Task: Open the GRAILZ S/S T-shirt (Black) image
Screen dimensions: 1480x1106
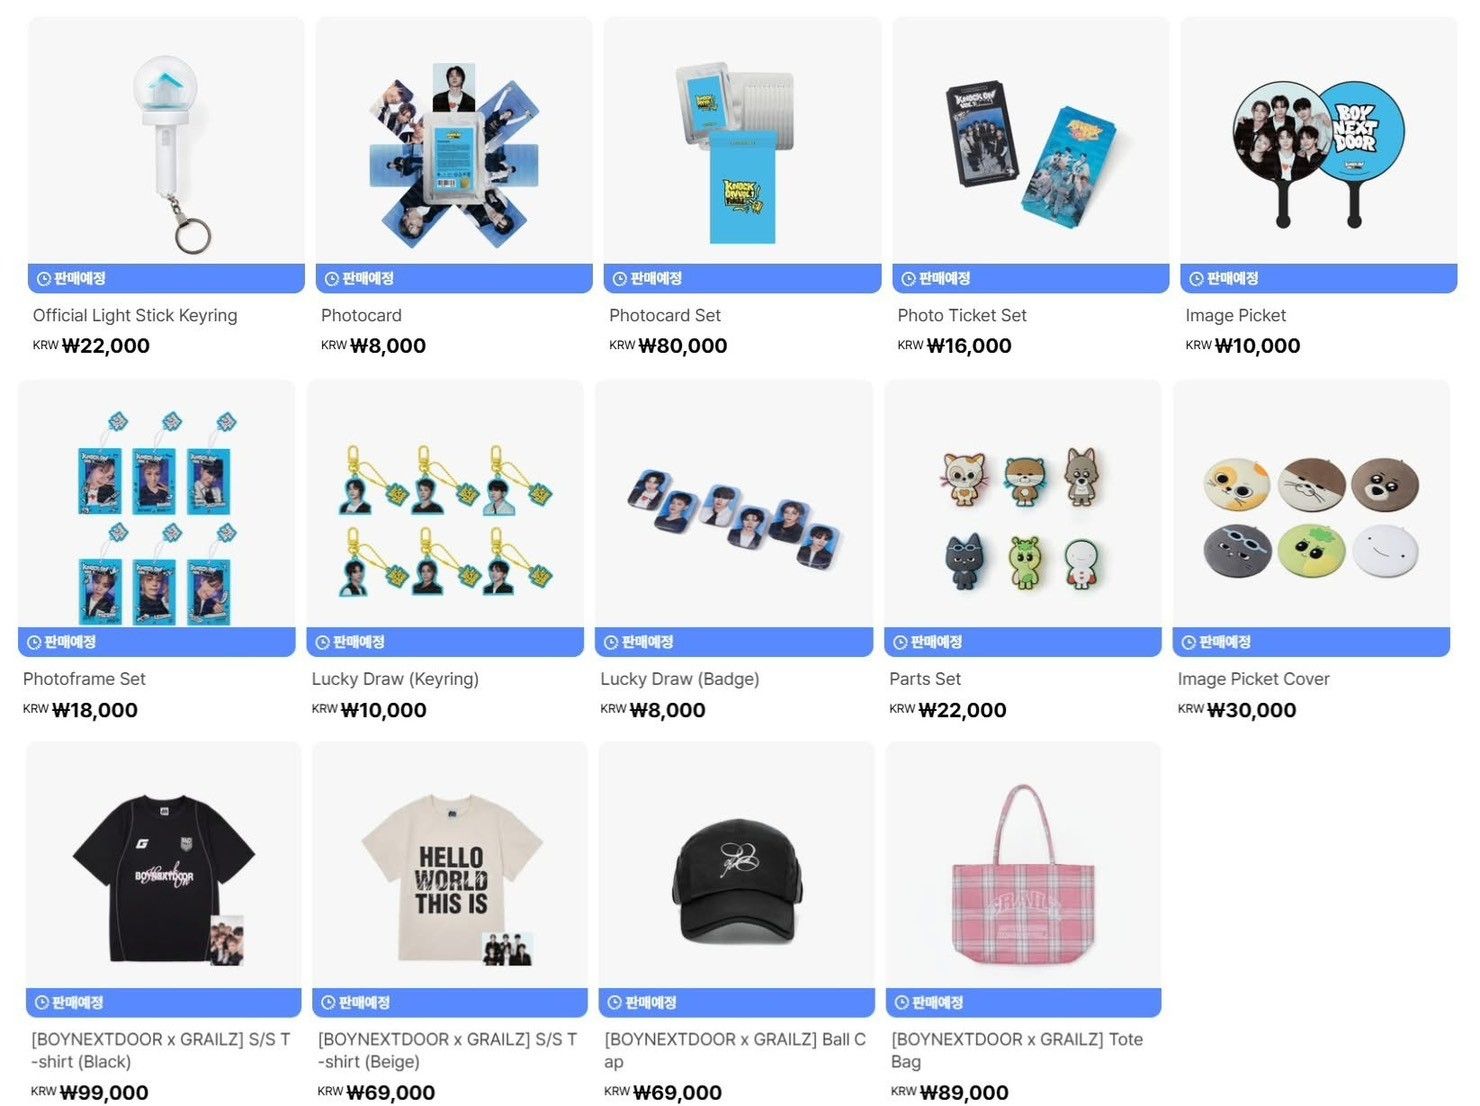Action: 163,865
